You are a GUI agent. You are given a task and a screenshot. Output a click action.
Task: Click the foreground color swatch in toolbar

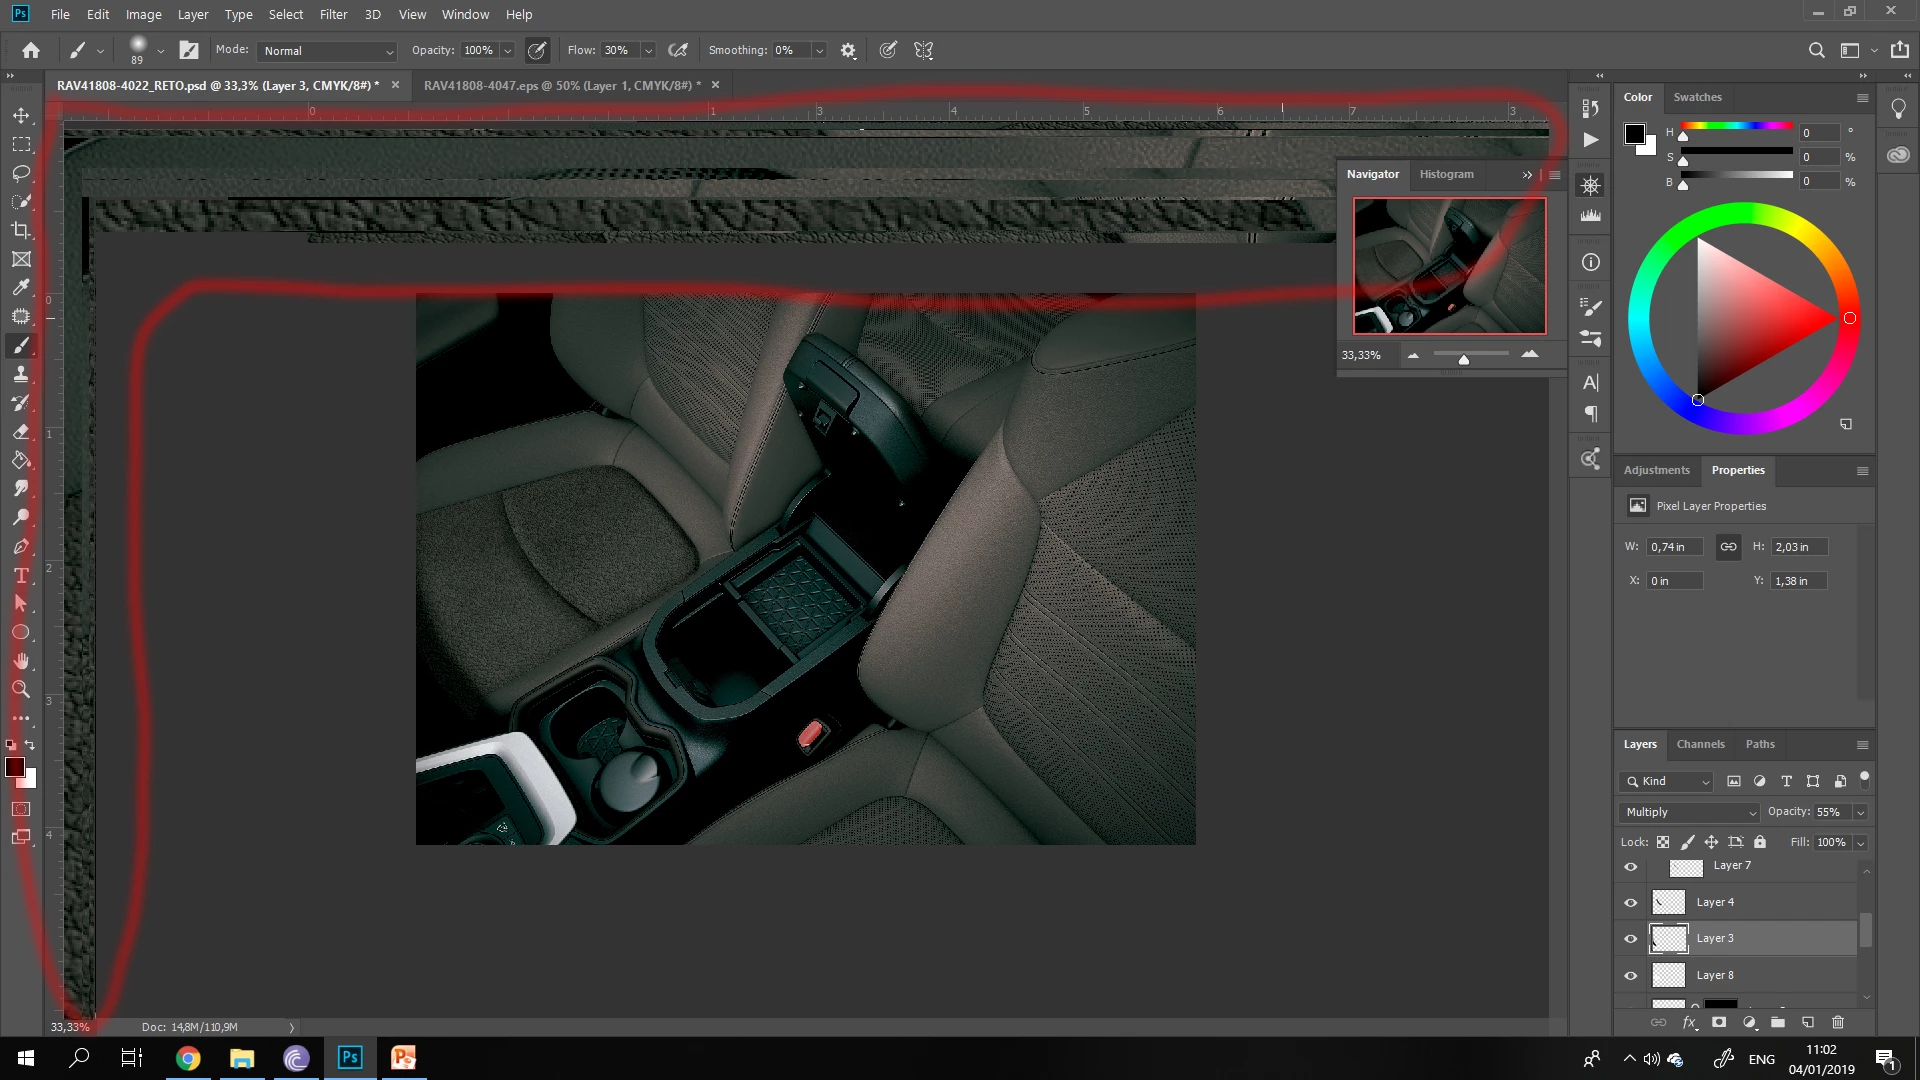coord(15,767)
